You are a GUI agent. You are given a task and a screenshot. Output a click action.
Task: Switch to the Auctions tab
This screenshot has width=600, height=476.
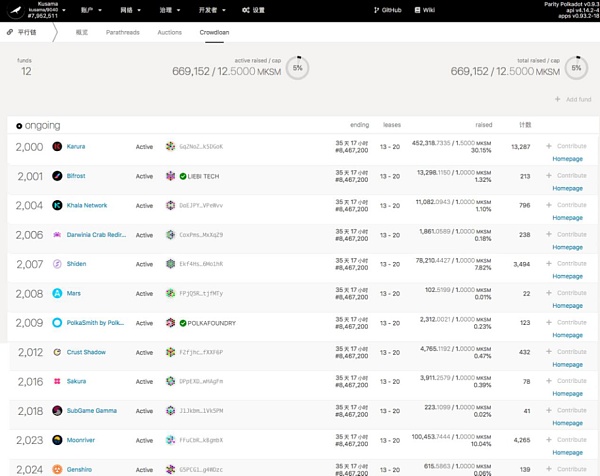[171, 32]
